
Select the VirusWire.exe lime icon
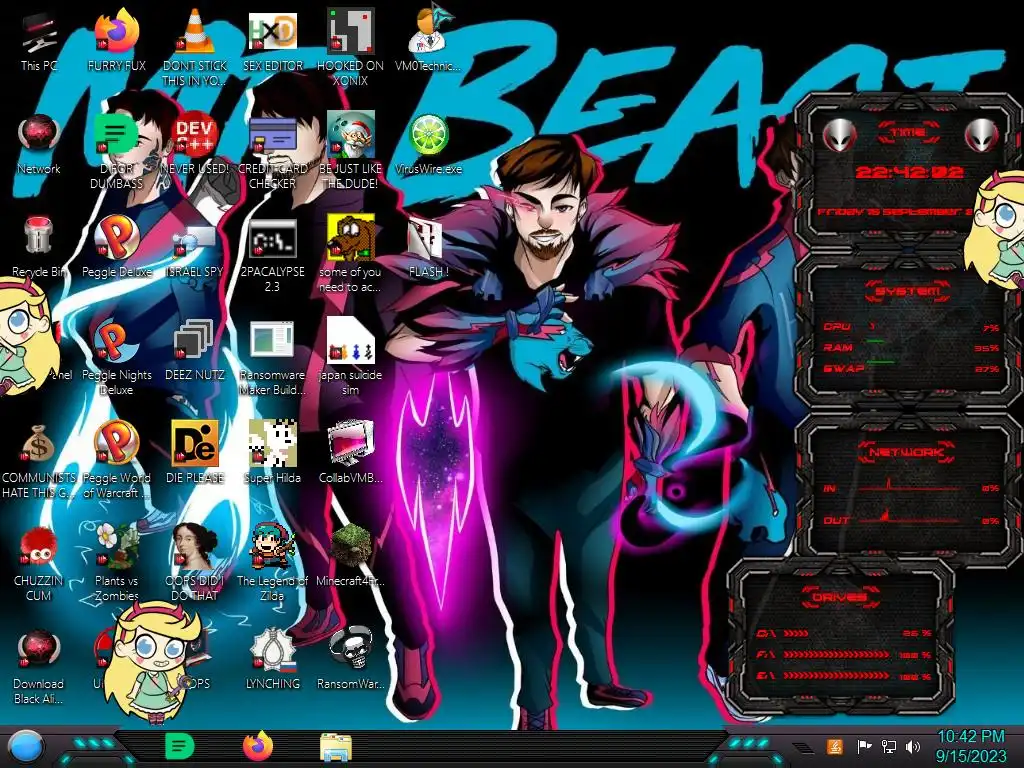[428, 136]
